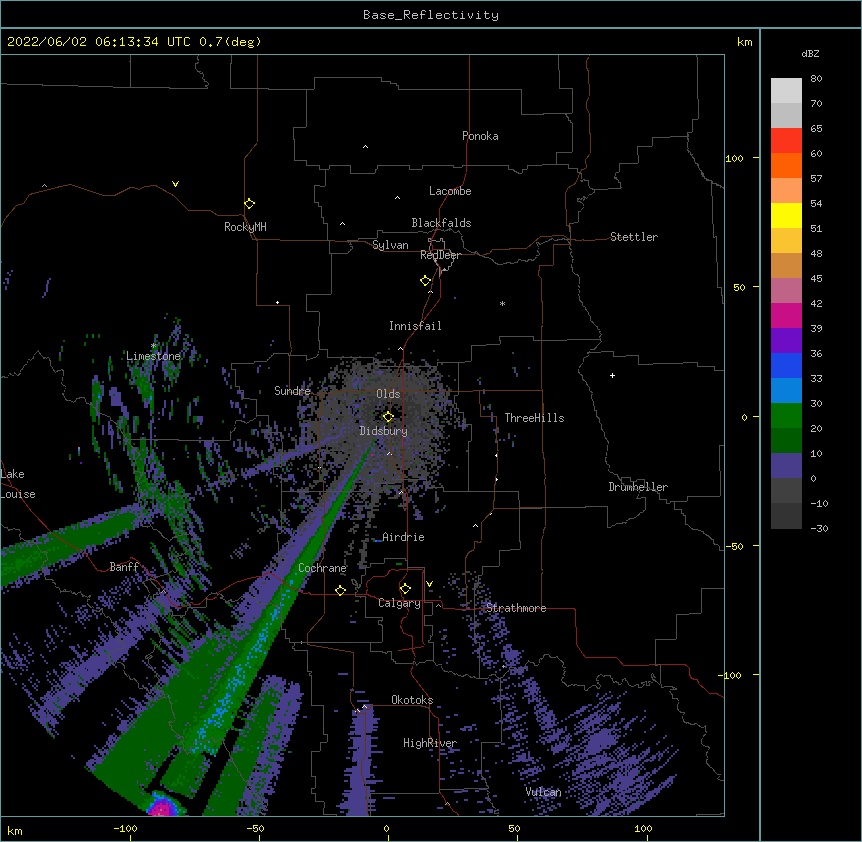Click the 50 tick label on horizontal axis
This screenshot has height=842, width=862.
click(x=514, y=828)
